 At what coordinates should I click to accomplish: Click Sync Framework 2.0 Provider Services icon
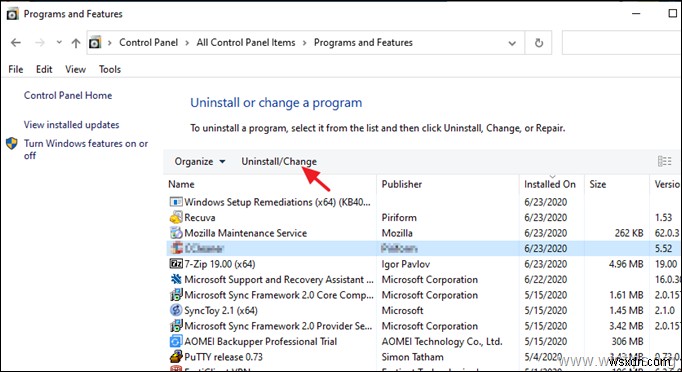(176, 326)
